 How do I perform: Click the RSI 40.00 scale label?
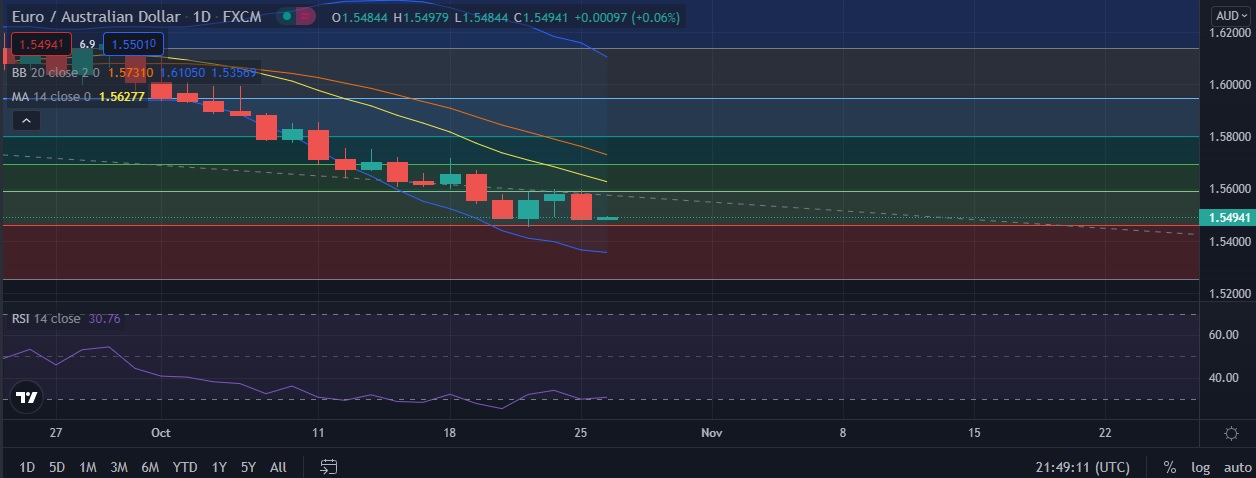[1224, 378]
